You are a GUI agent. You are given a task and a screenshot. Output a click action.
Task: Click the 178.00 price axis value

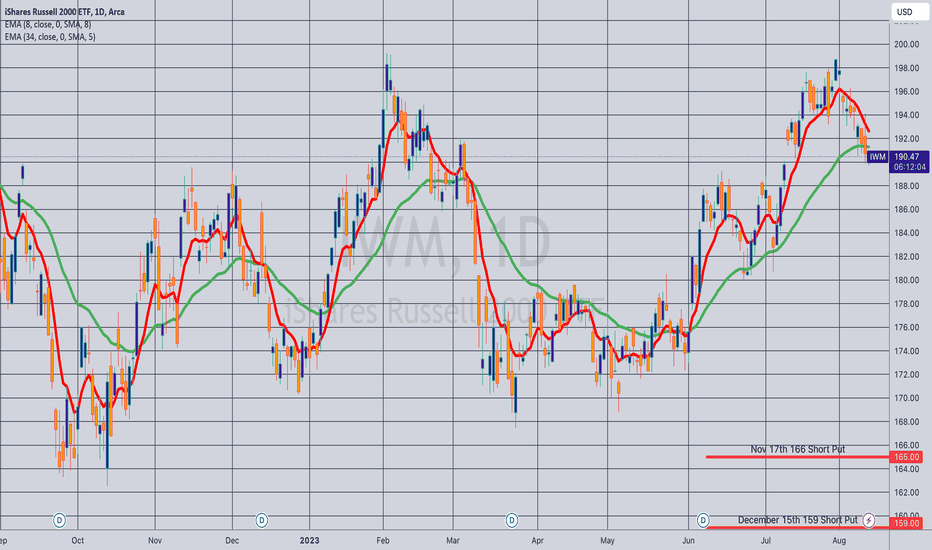pyautogui.click(x=906, y=304)
